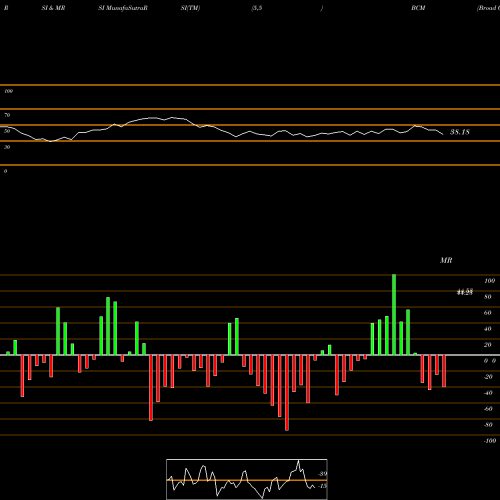500x500 pixels.
Task: Click the -60 level on MR axis
Action: point(488,409)
